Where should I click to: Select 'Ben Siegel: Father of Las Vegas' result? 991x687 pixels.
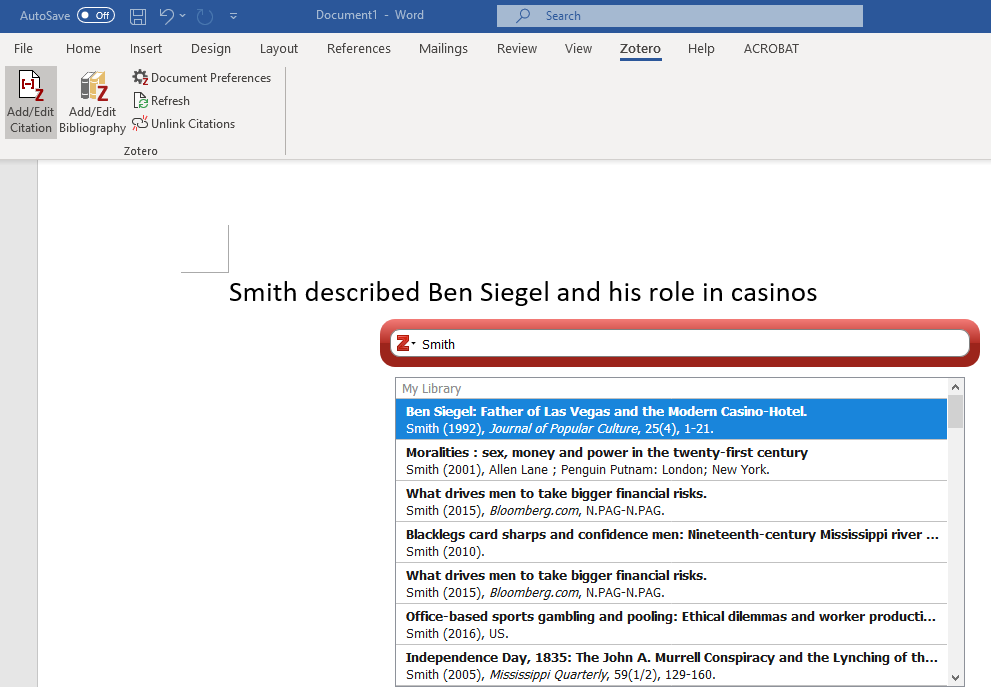(671, 419)
